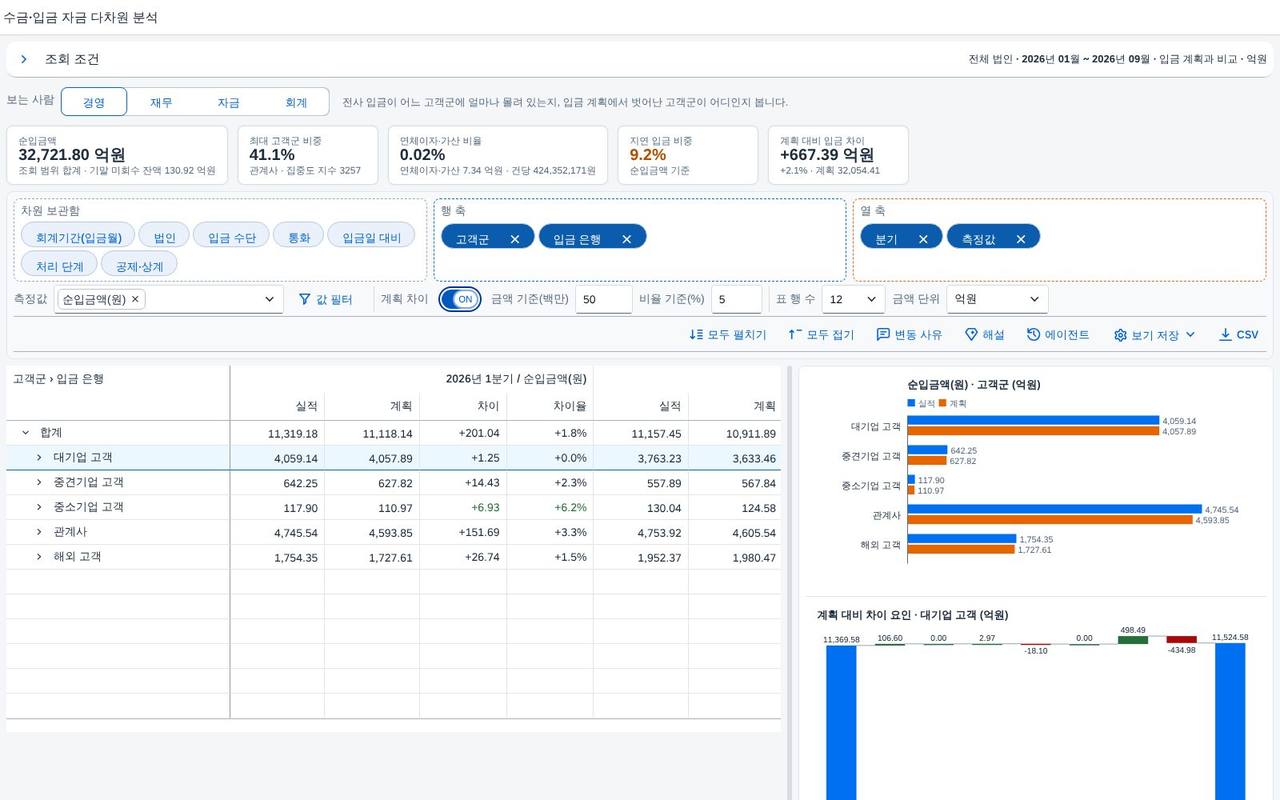Expand the 대기업 고객 row
Screen dimensions: 1280x800
coord(39,458)
